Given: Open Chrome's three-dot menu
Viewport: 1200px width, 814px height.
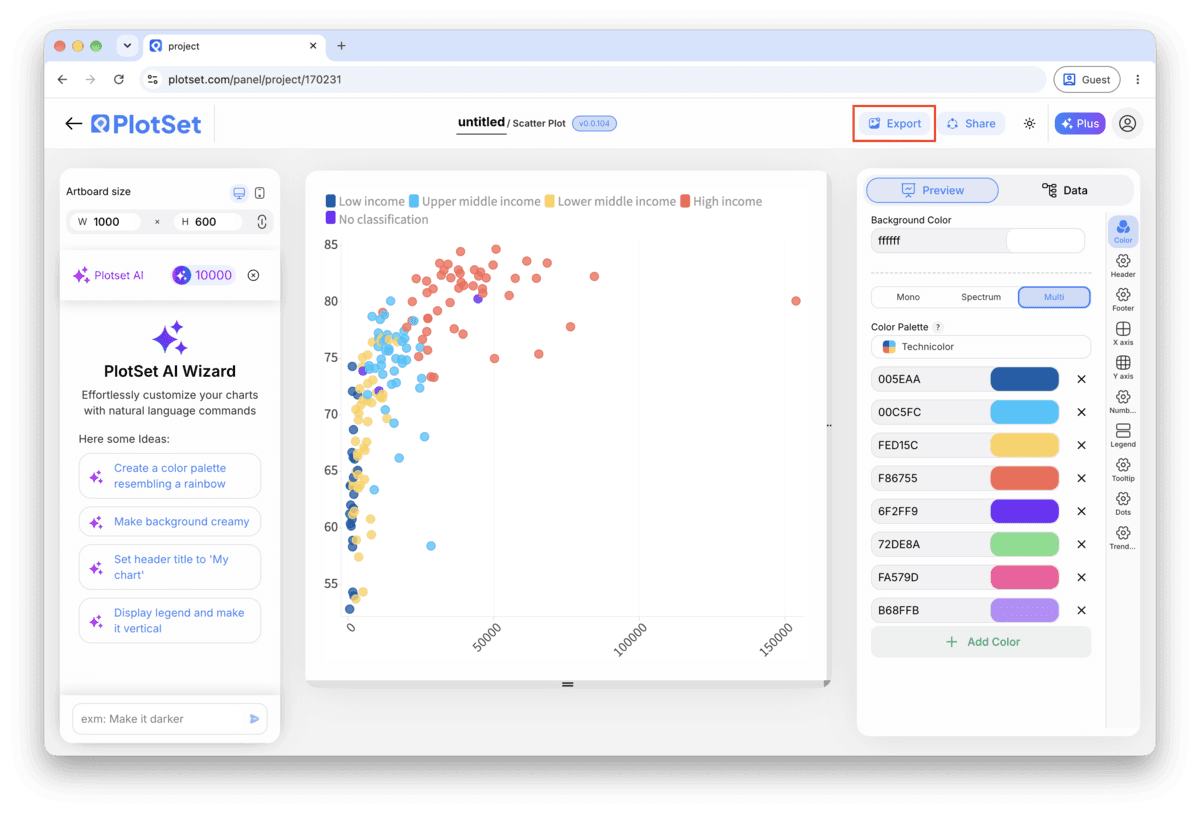Looking at the screenshot, I should point(1138,79).
